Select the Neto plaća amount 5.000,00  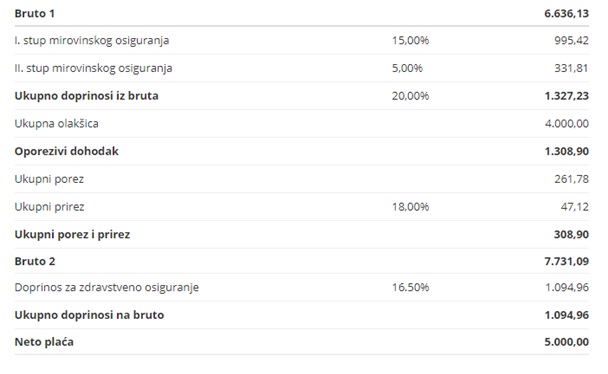567,342
